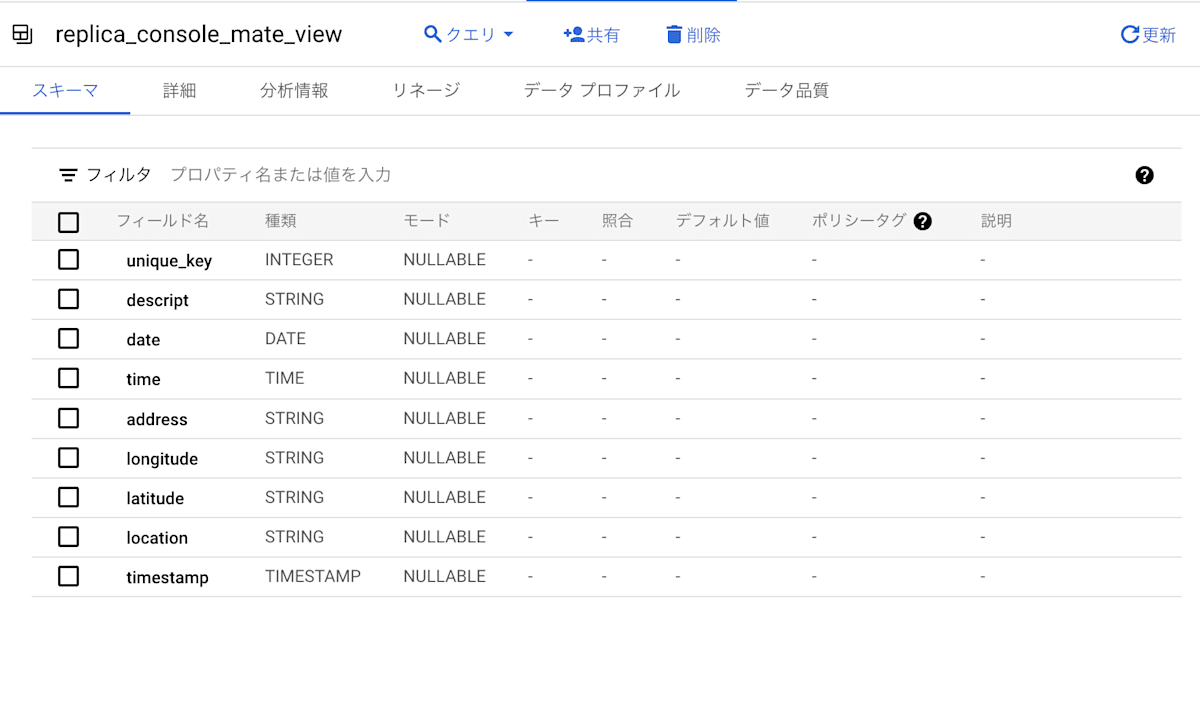Click the latitude field name
Image resolution: width=1200 pixels, height=719 pixels.
tap(155, 498)
